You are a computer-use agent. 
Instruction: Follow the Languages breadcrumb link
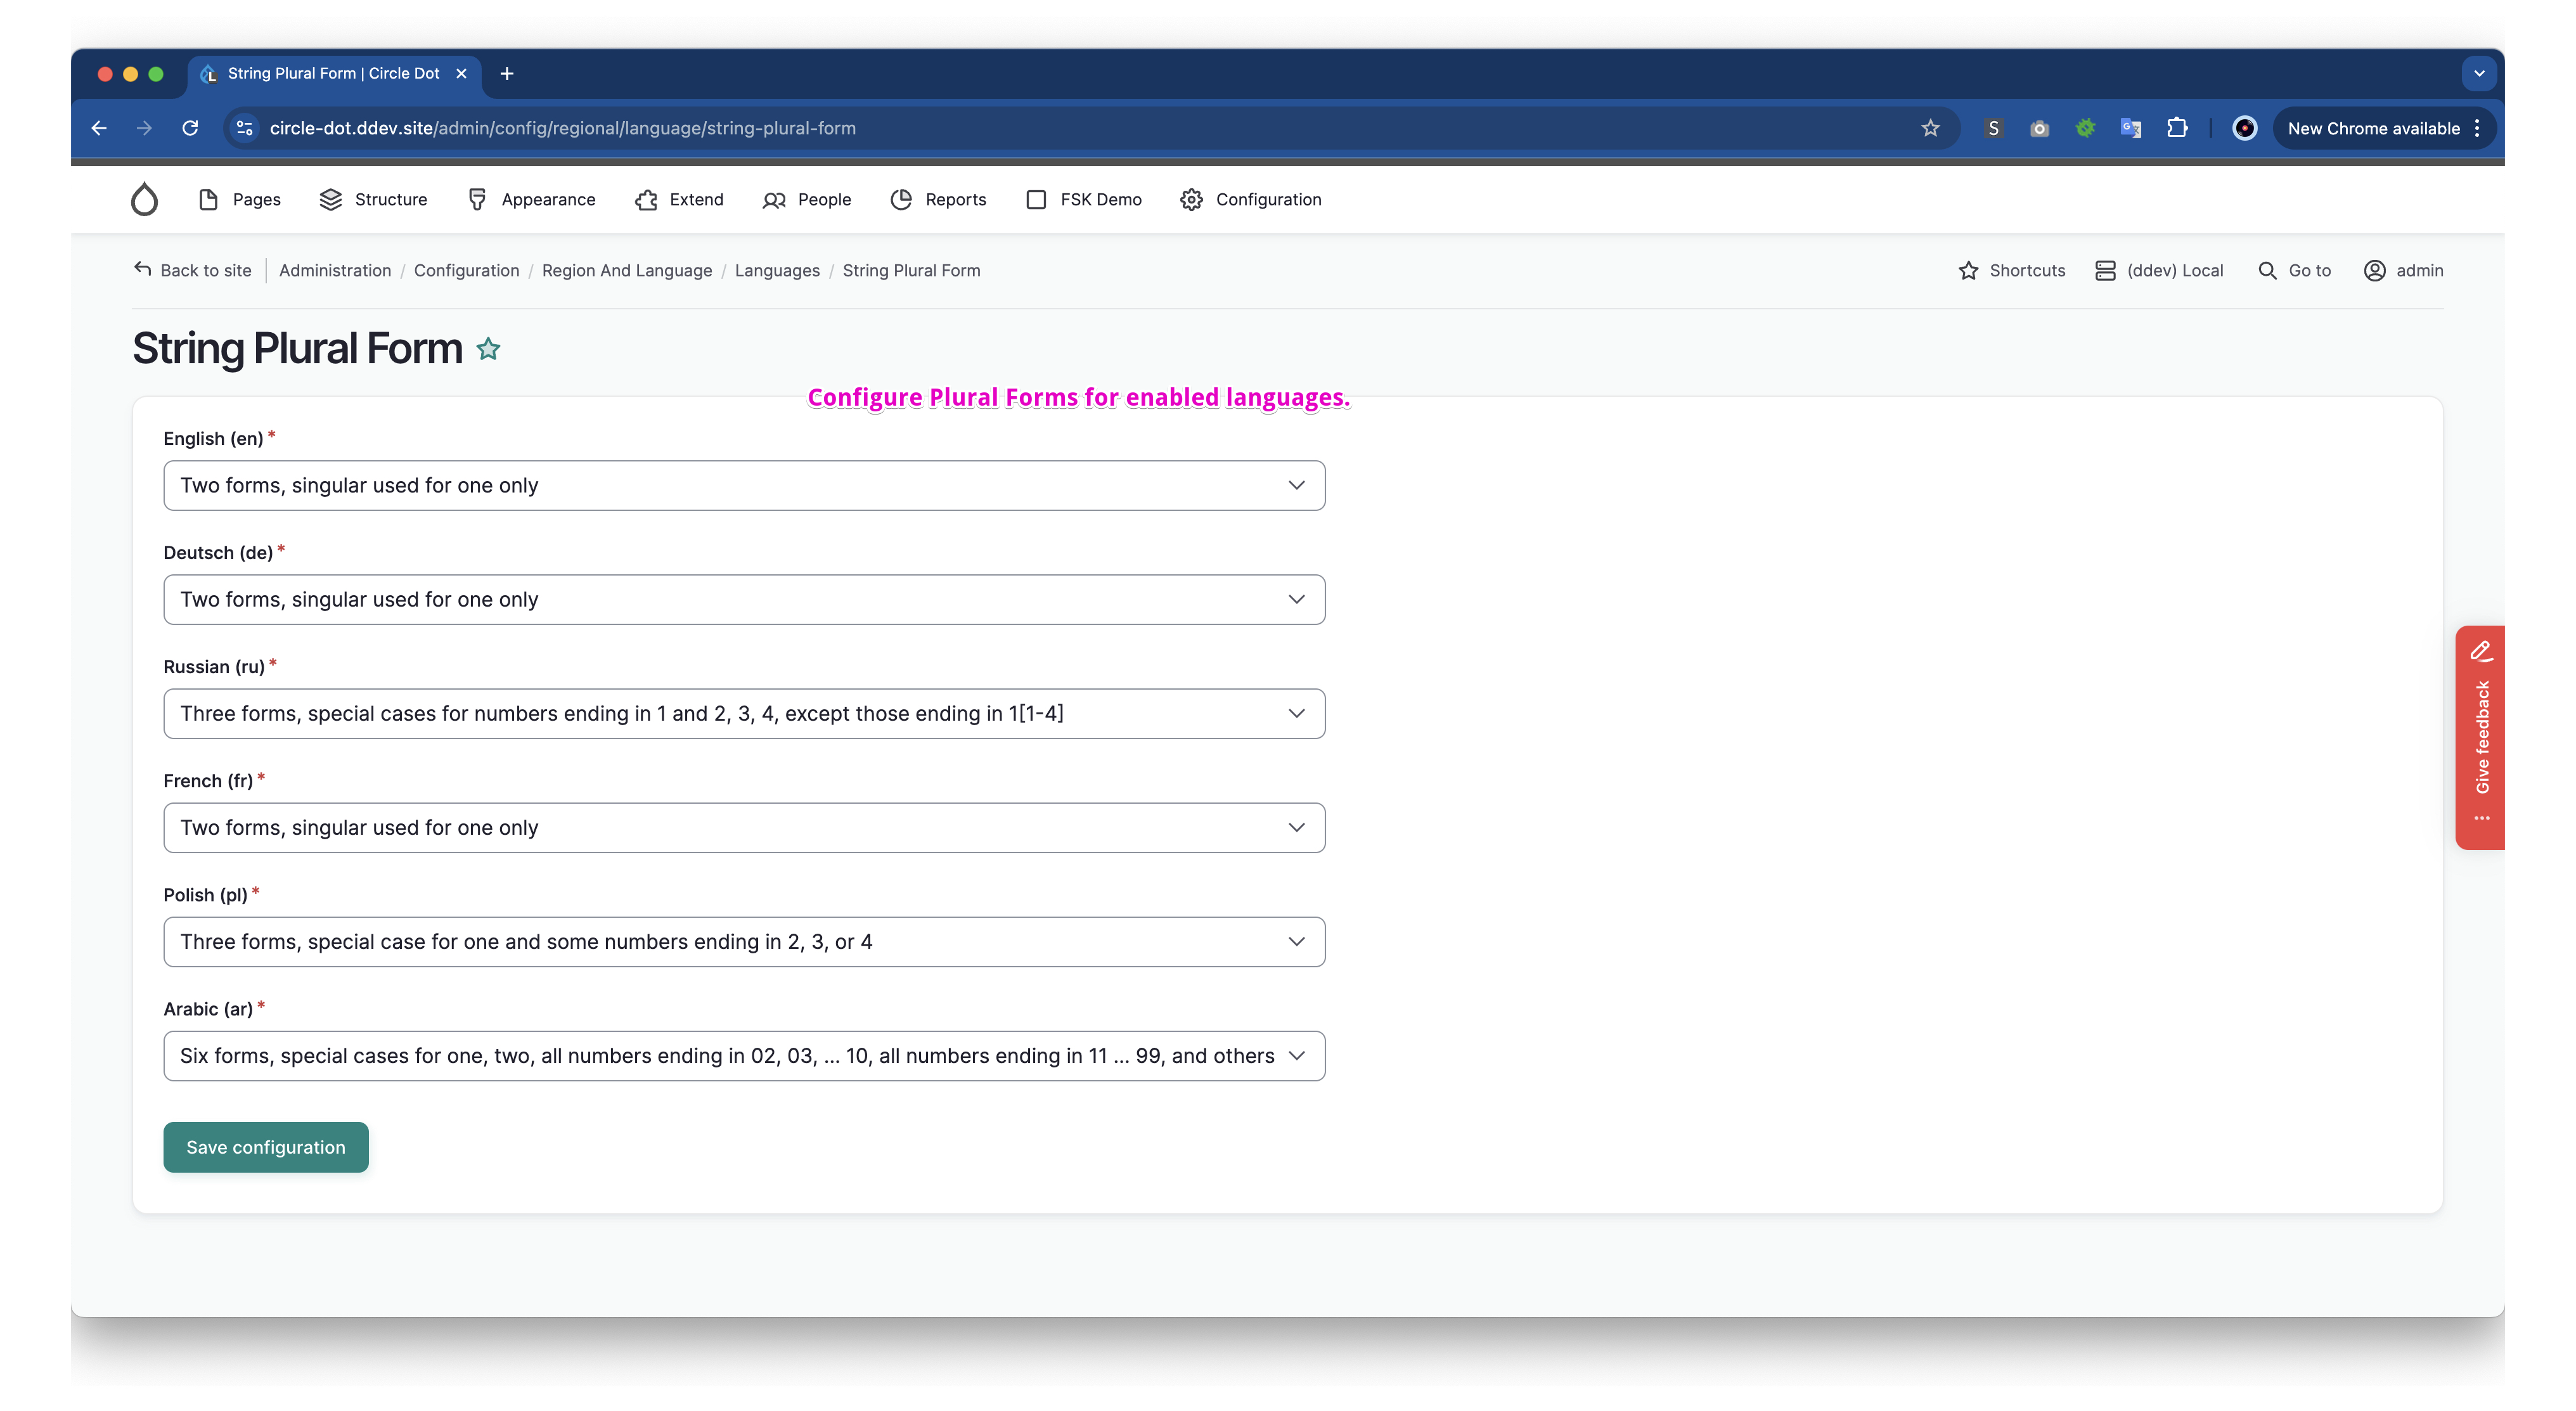tap(777, 270)
